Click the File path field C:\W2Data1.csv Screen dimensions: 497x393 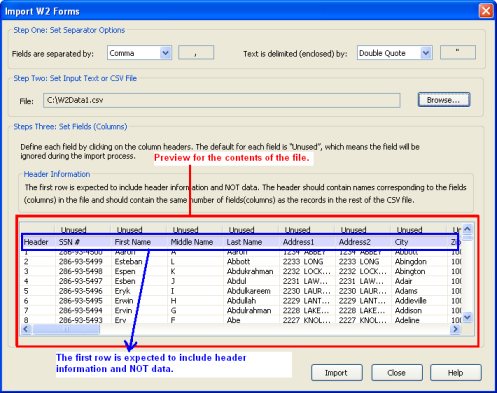[222, 100]
